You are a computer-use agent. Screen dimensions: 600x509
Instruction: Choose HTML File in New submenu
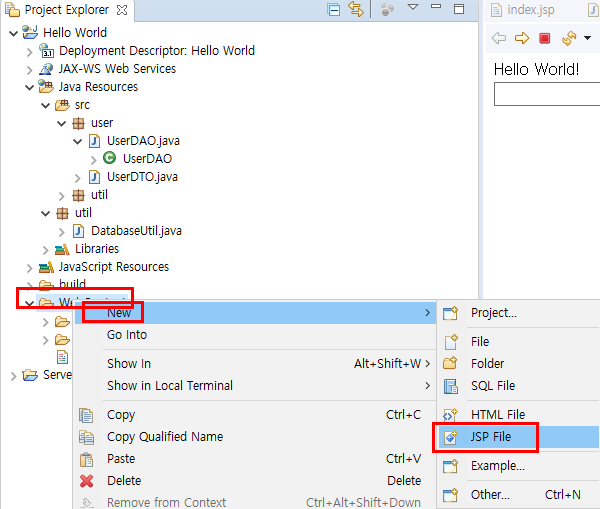click(519, 414)
